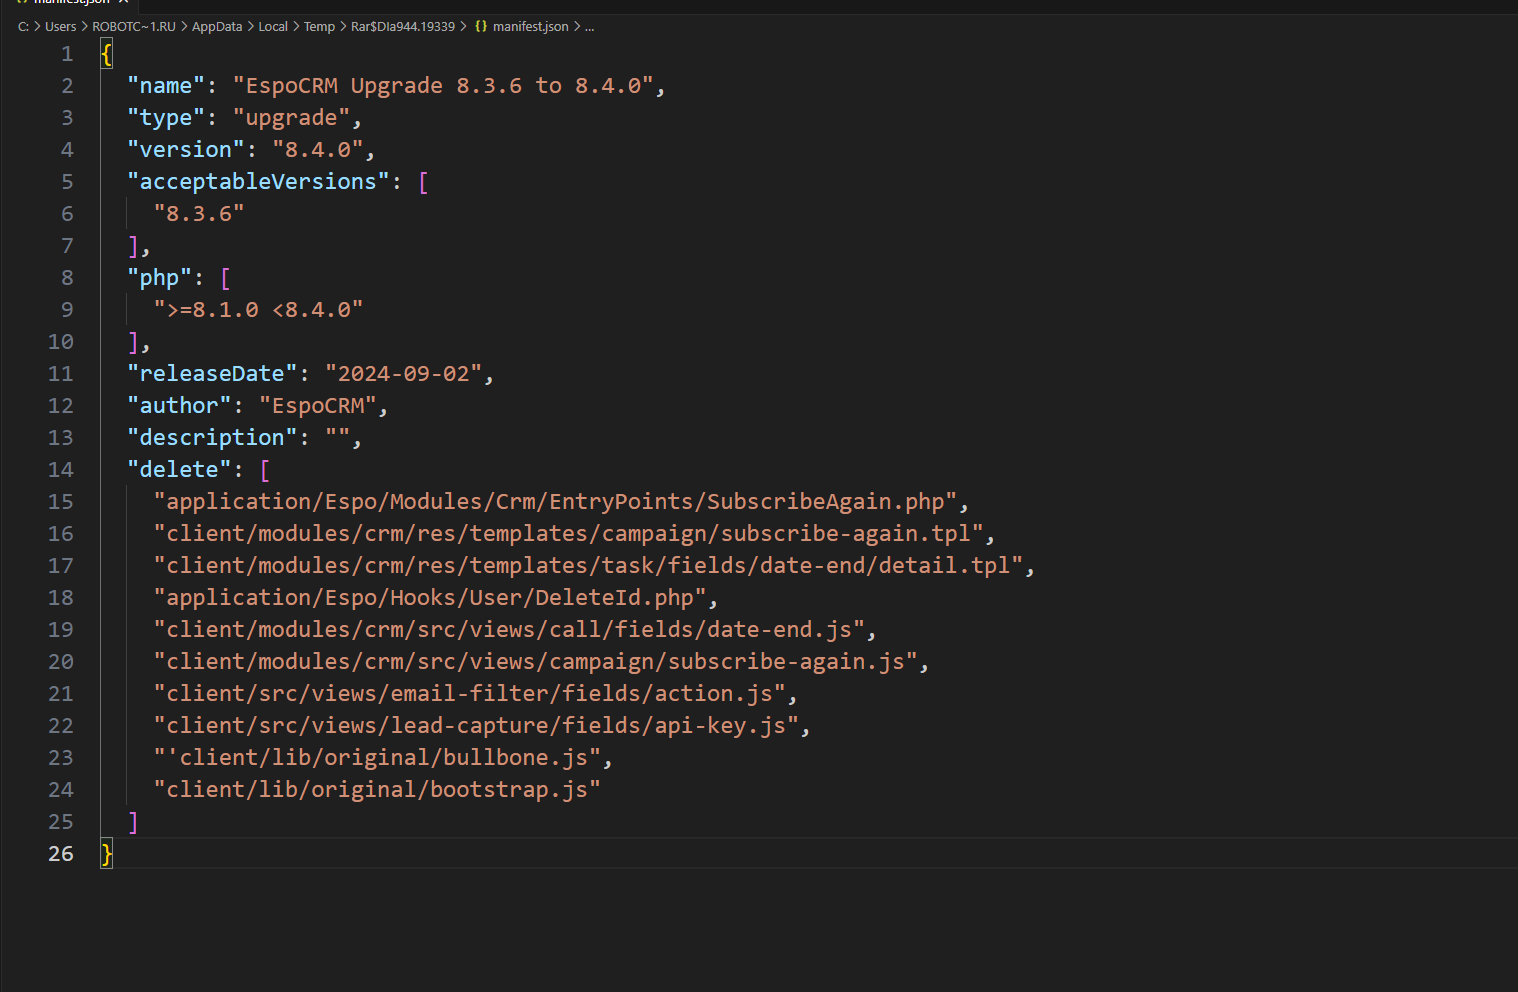This screenshot has height=992, width=1518.
Task: Click the manifest.json breadcrumb file name
Action: 530,27
